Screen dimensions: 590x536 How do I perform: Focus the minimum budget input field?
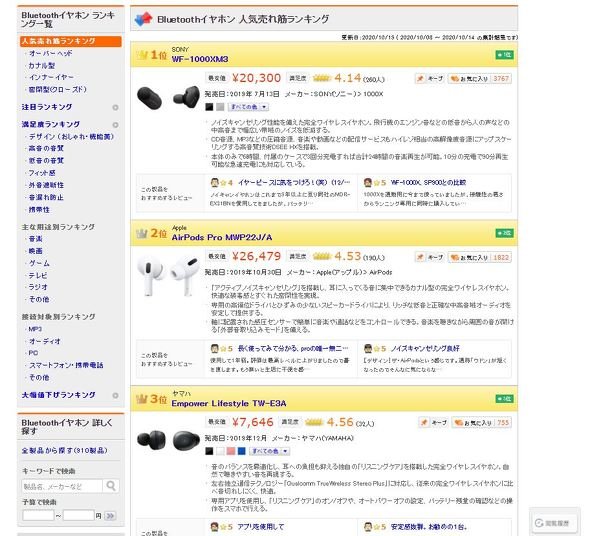38,515
